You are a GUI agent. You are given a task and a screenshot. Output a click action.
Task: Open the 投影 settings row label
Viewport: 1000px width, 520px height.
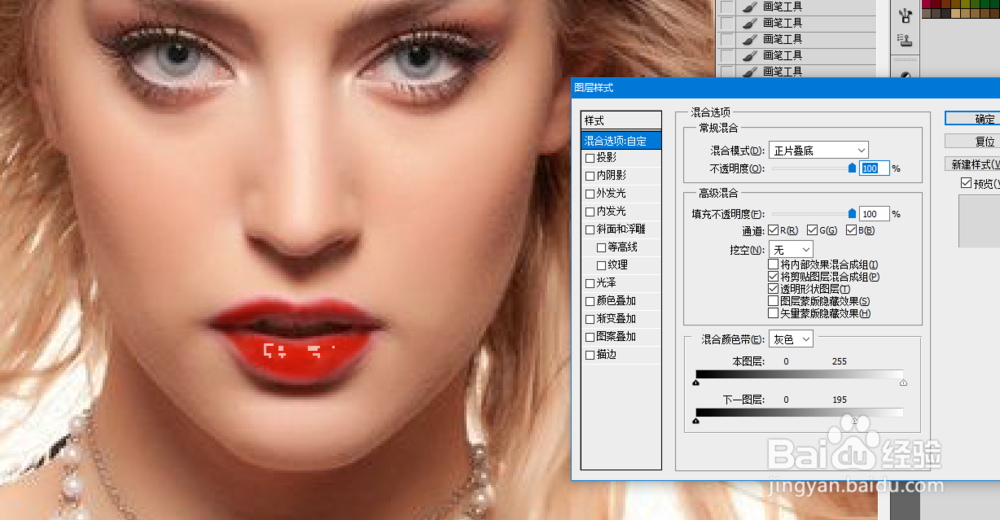(x=607, y=158)
